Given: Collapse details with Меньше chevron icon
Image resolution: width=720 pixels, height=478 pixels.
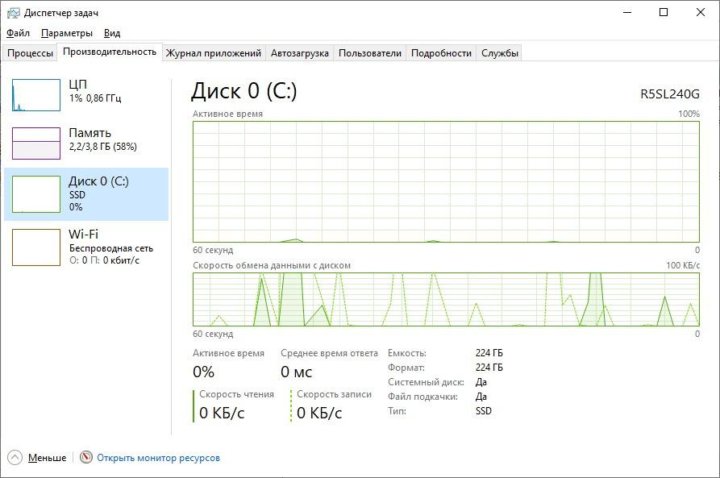Looking at the screenshot, I should point(15,457).
